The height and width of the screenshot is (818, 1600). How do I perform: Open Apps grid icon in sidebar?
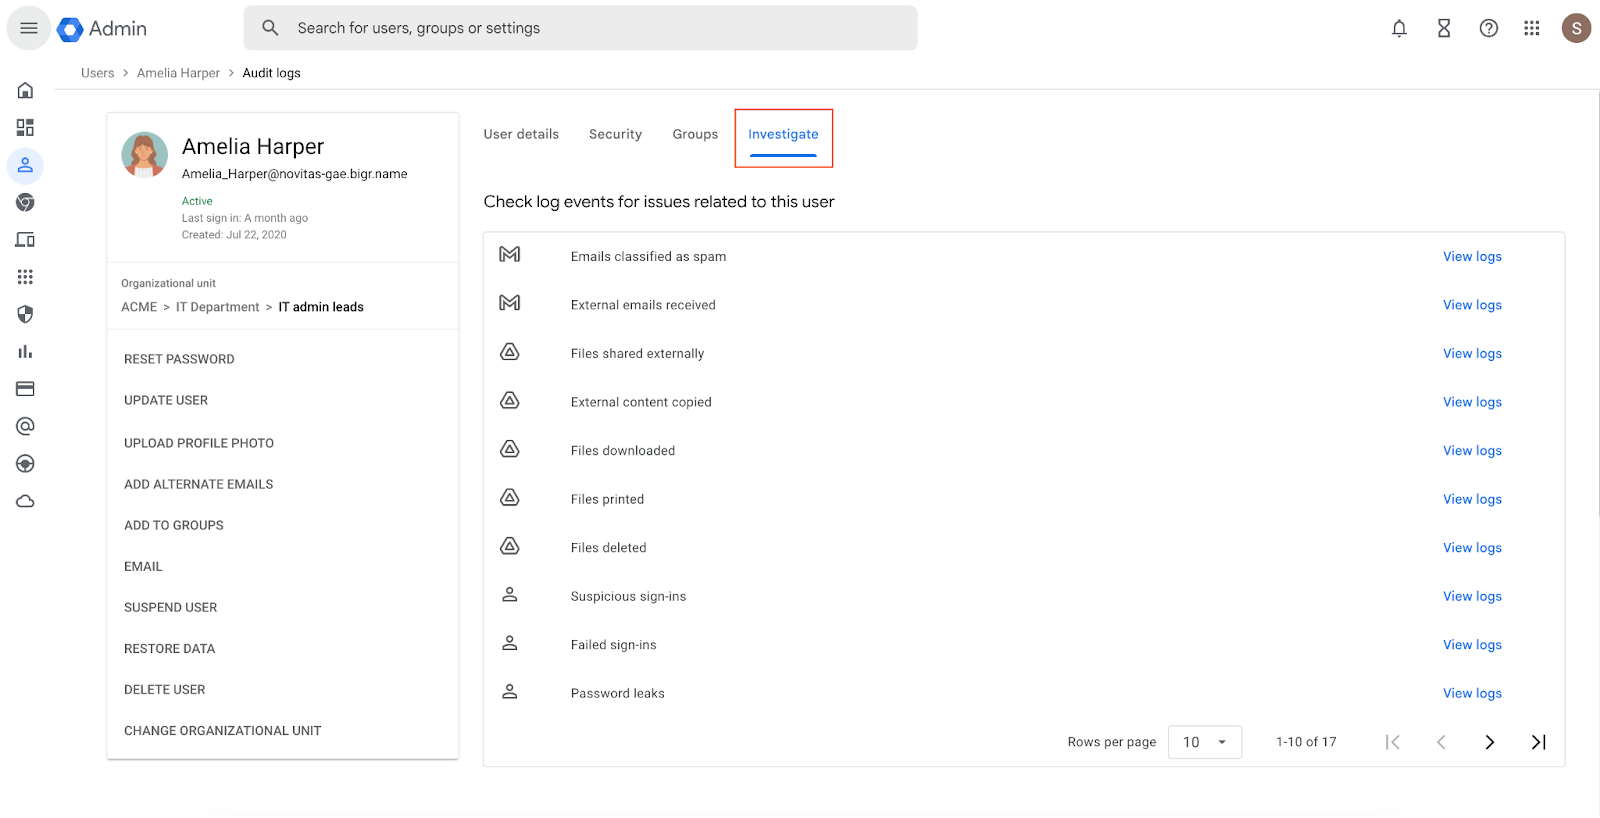25,277
